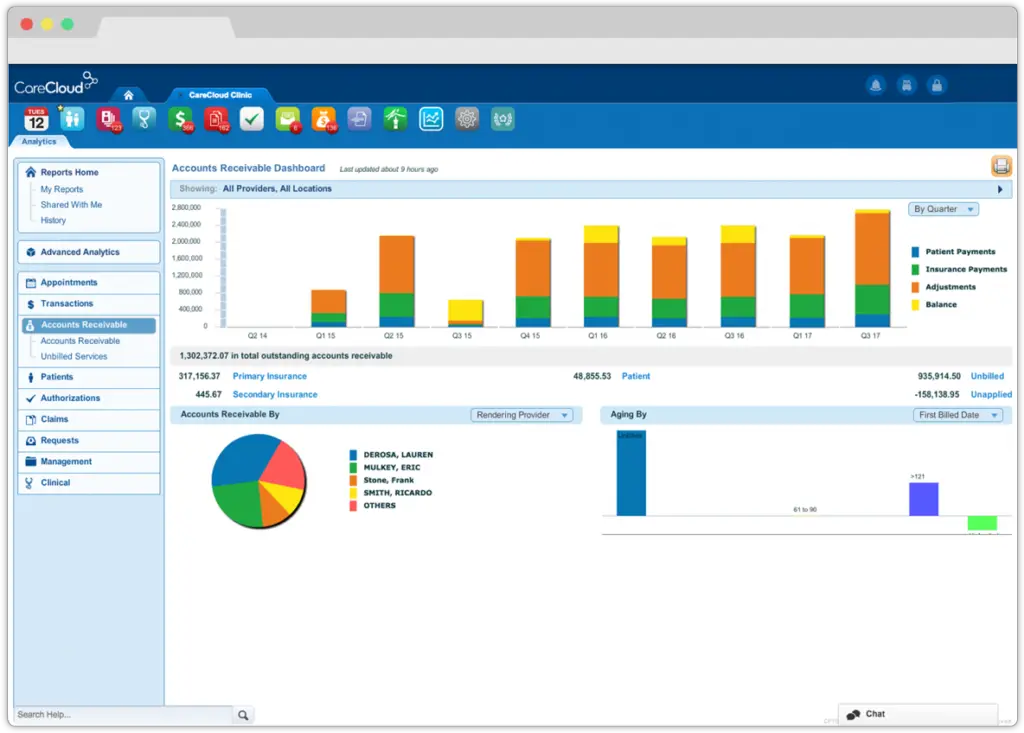Image resolution: width=1024 pixels, height=733 pixels.
Task: Click the Unbilled amount link
Action: point(987,376)
